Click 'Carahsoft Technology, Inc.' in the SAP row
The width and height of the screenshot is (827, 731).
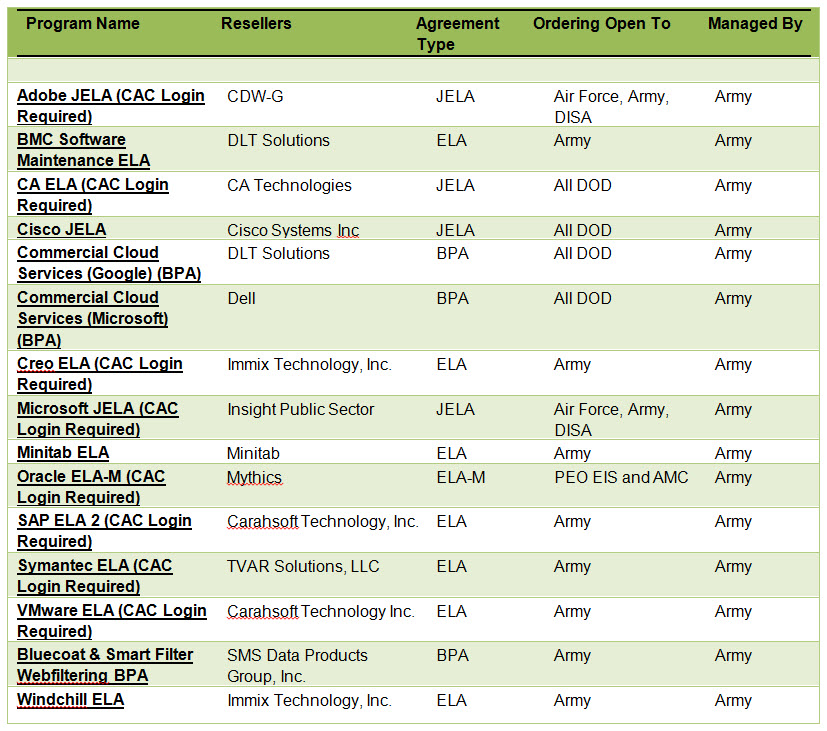[x=323, y=522]
